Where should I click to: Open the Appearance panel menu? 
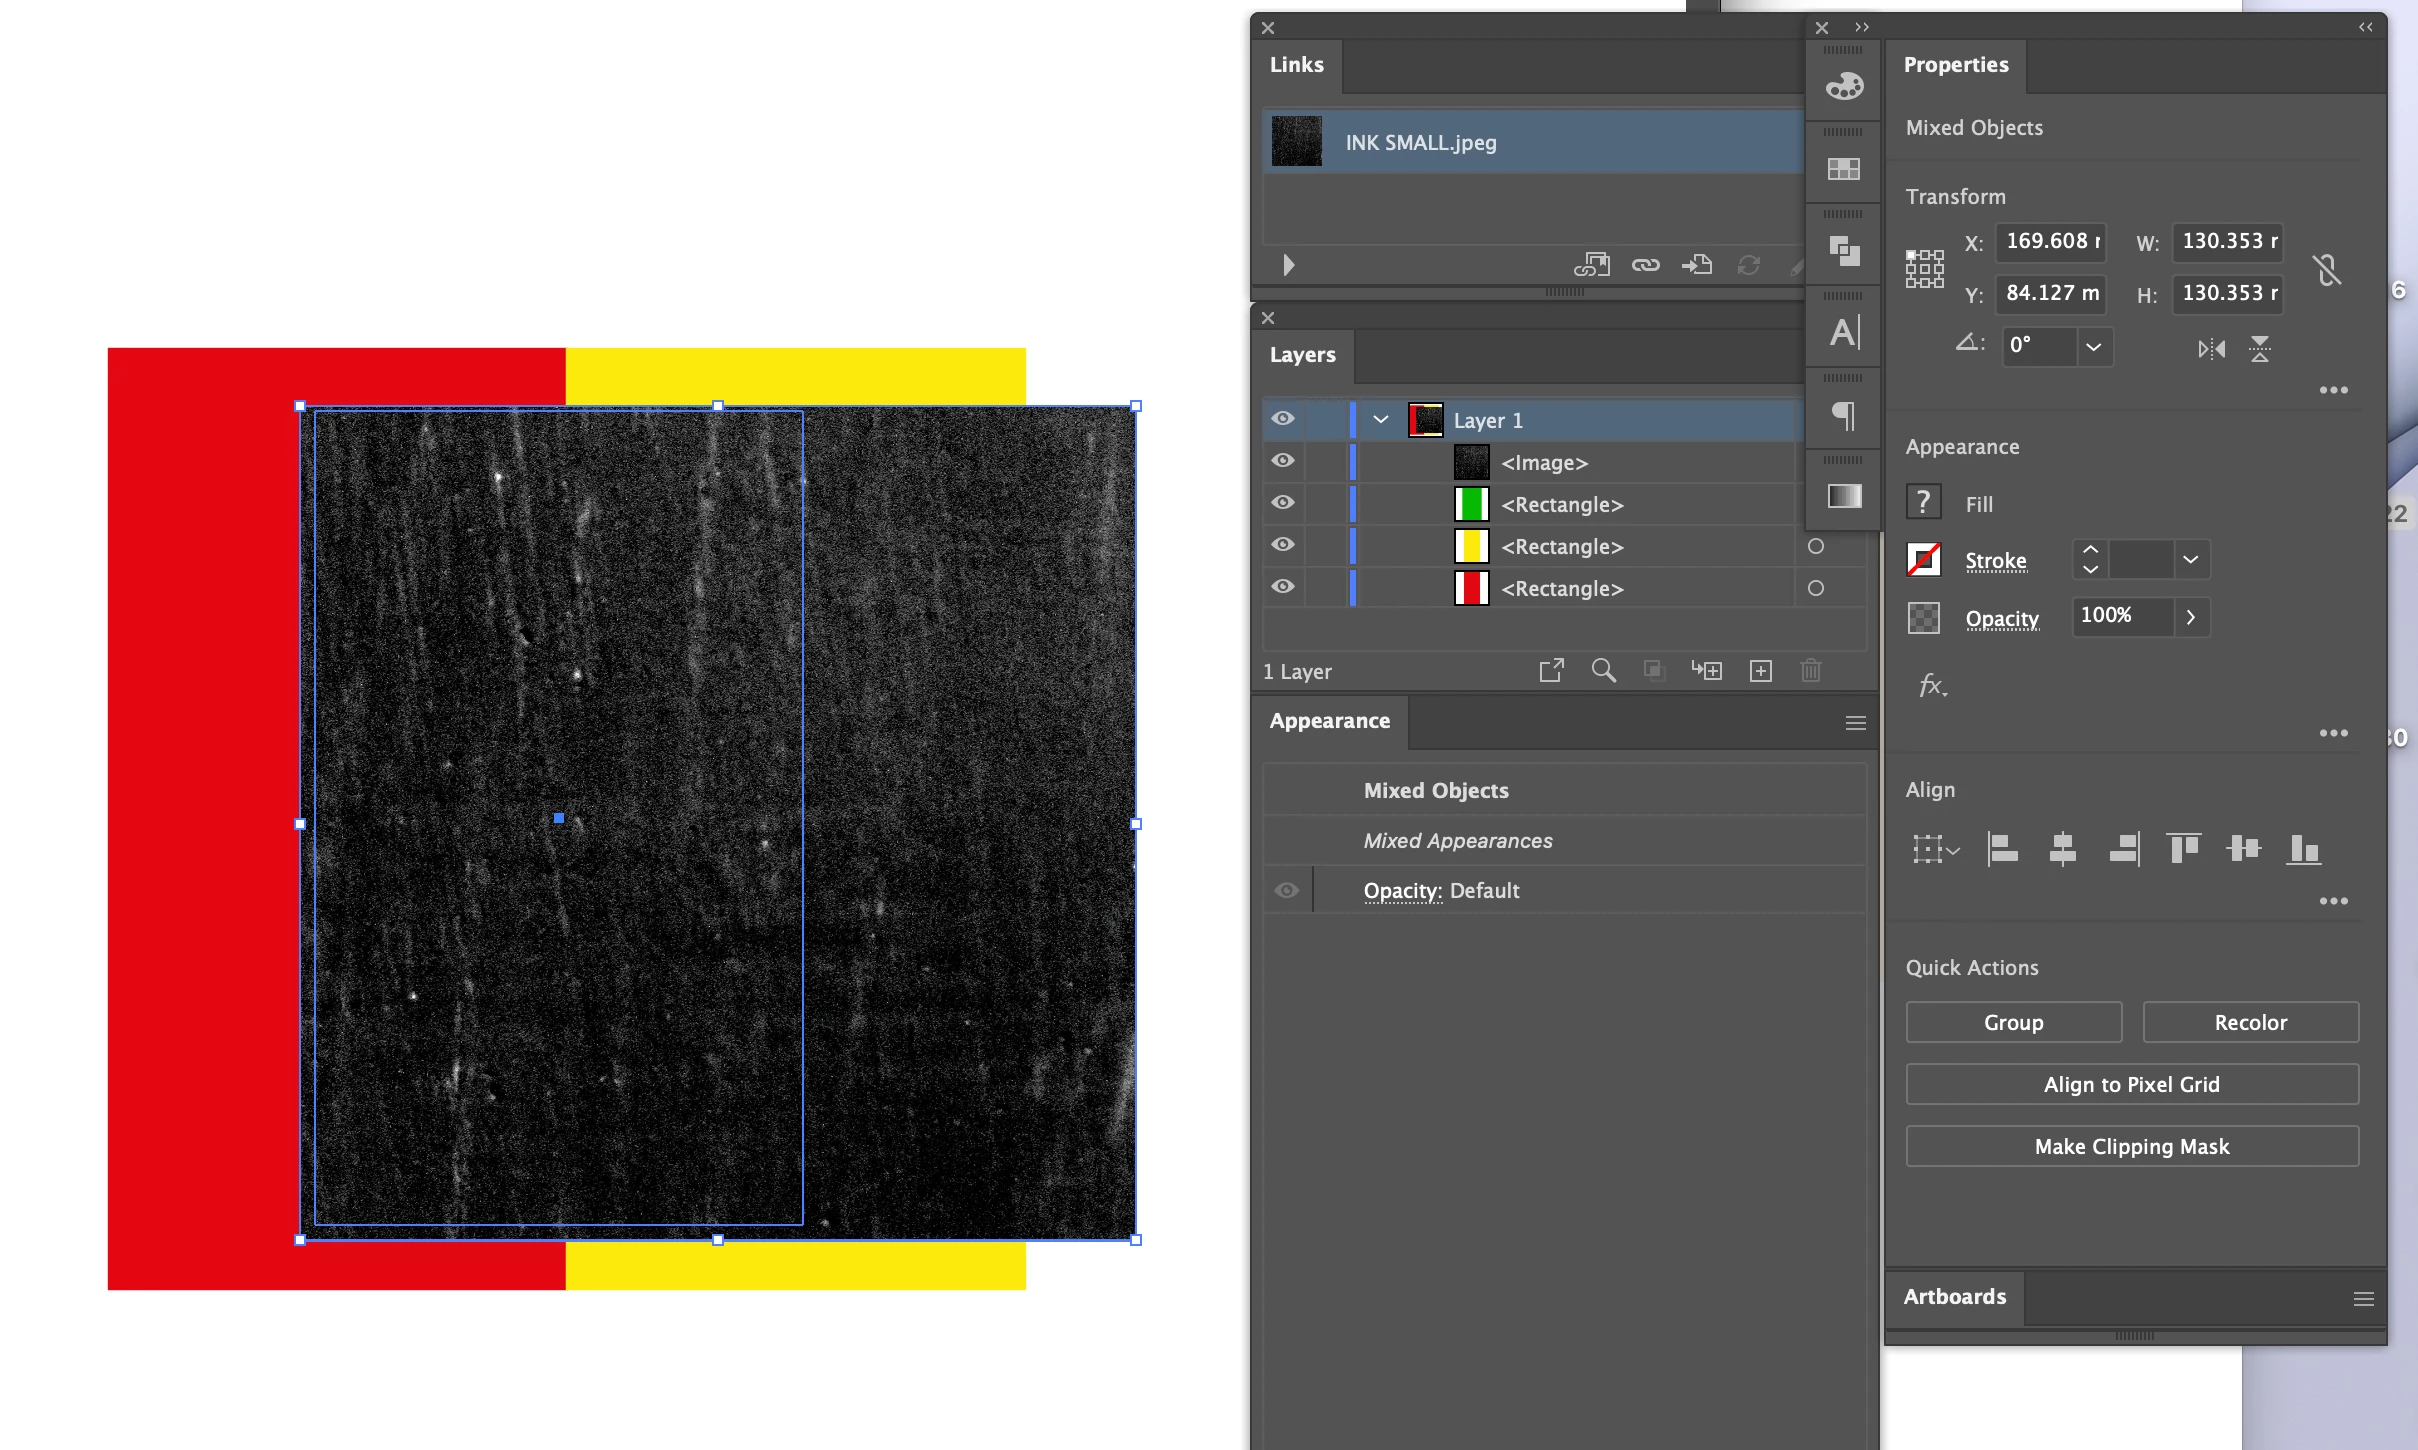tap(1855, 723)
